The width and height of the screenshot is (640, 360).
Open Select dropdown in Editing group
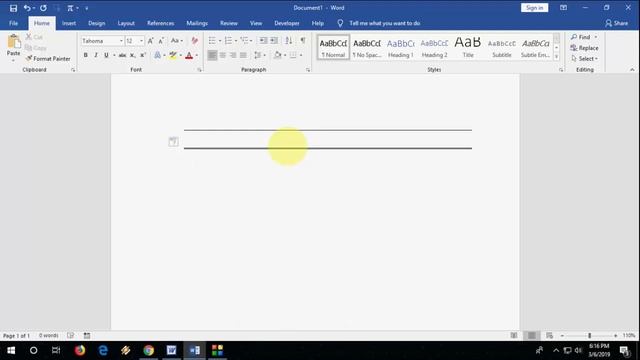[x=584, y=59]
